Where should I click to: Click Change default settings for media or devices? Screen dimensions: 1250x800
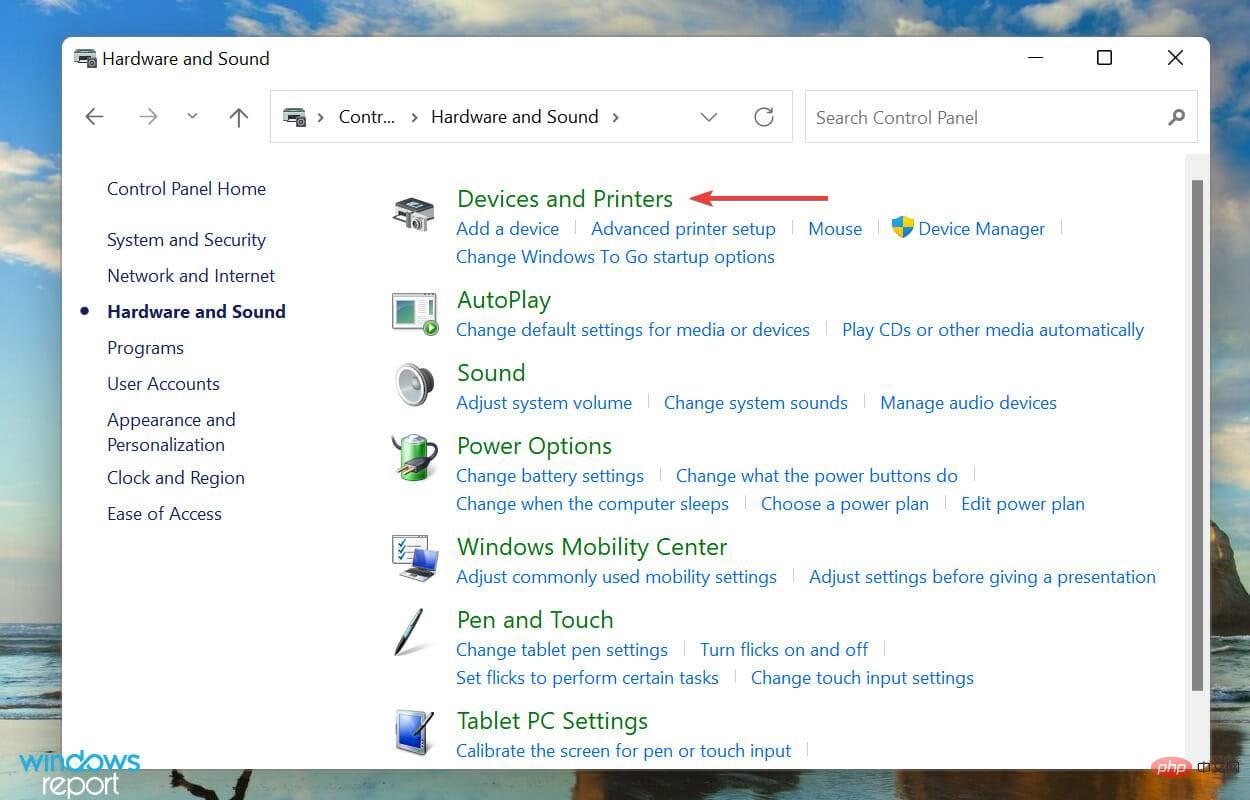pyautogui.click(x=633, y=329)
